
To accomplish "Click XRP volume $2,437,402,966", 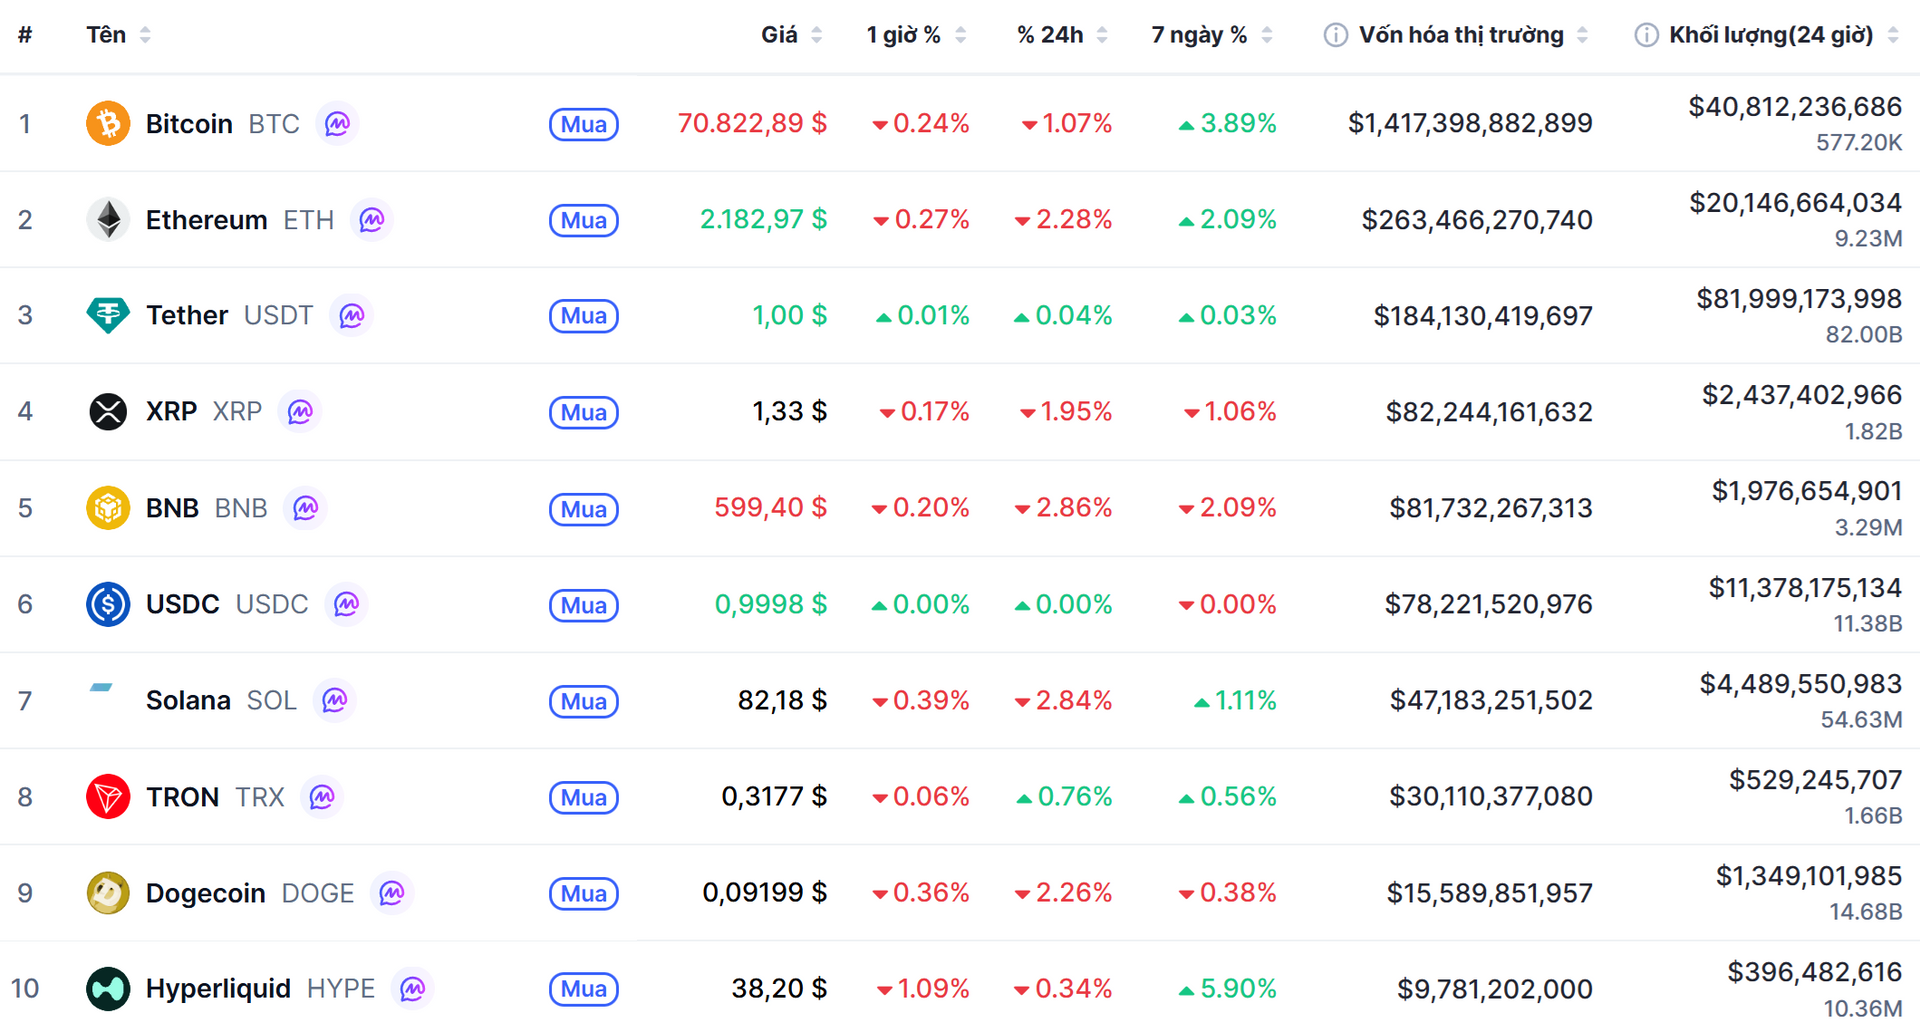I will click(1802, 395).
